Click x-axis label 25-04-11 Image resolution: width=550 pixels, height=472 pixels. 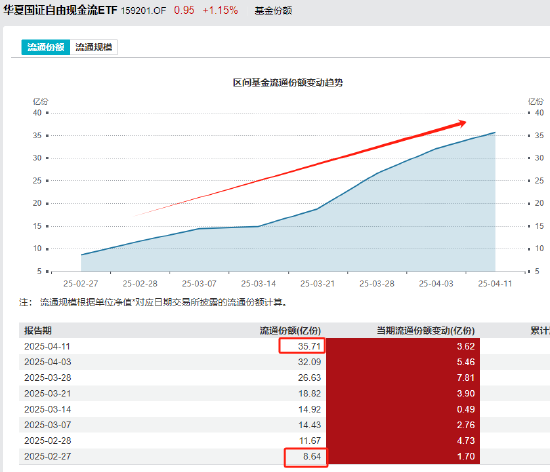[495, 283]
